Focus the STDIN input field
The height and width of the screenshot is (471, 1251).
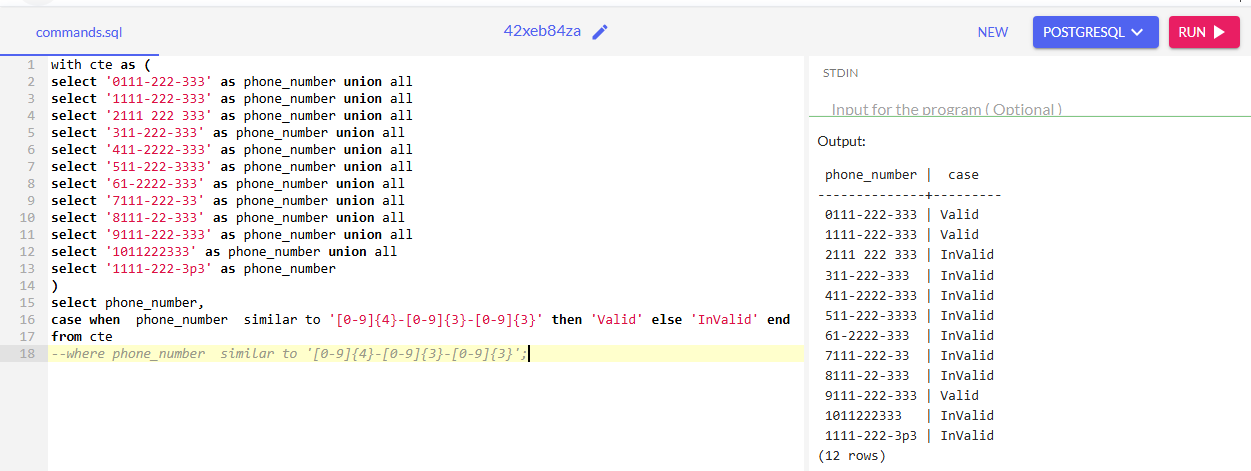tap(1029, 108)
